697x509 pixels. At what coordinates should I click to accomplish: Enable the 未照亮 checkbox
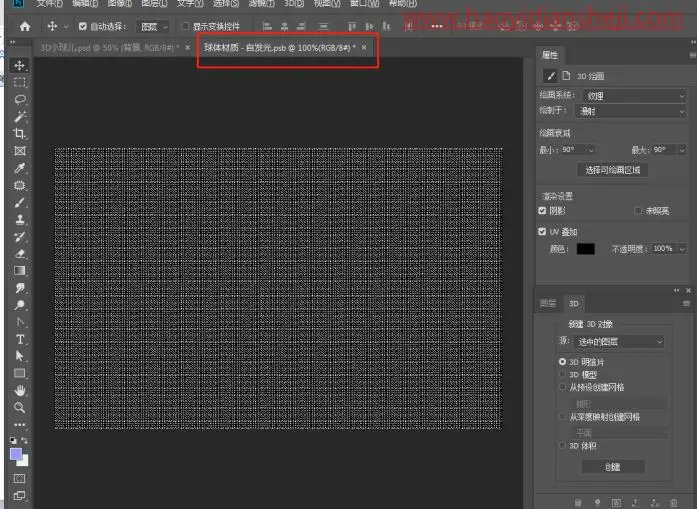[638, 210]
